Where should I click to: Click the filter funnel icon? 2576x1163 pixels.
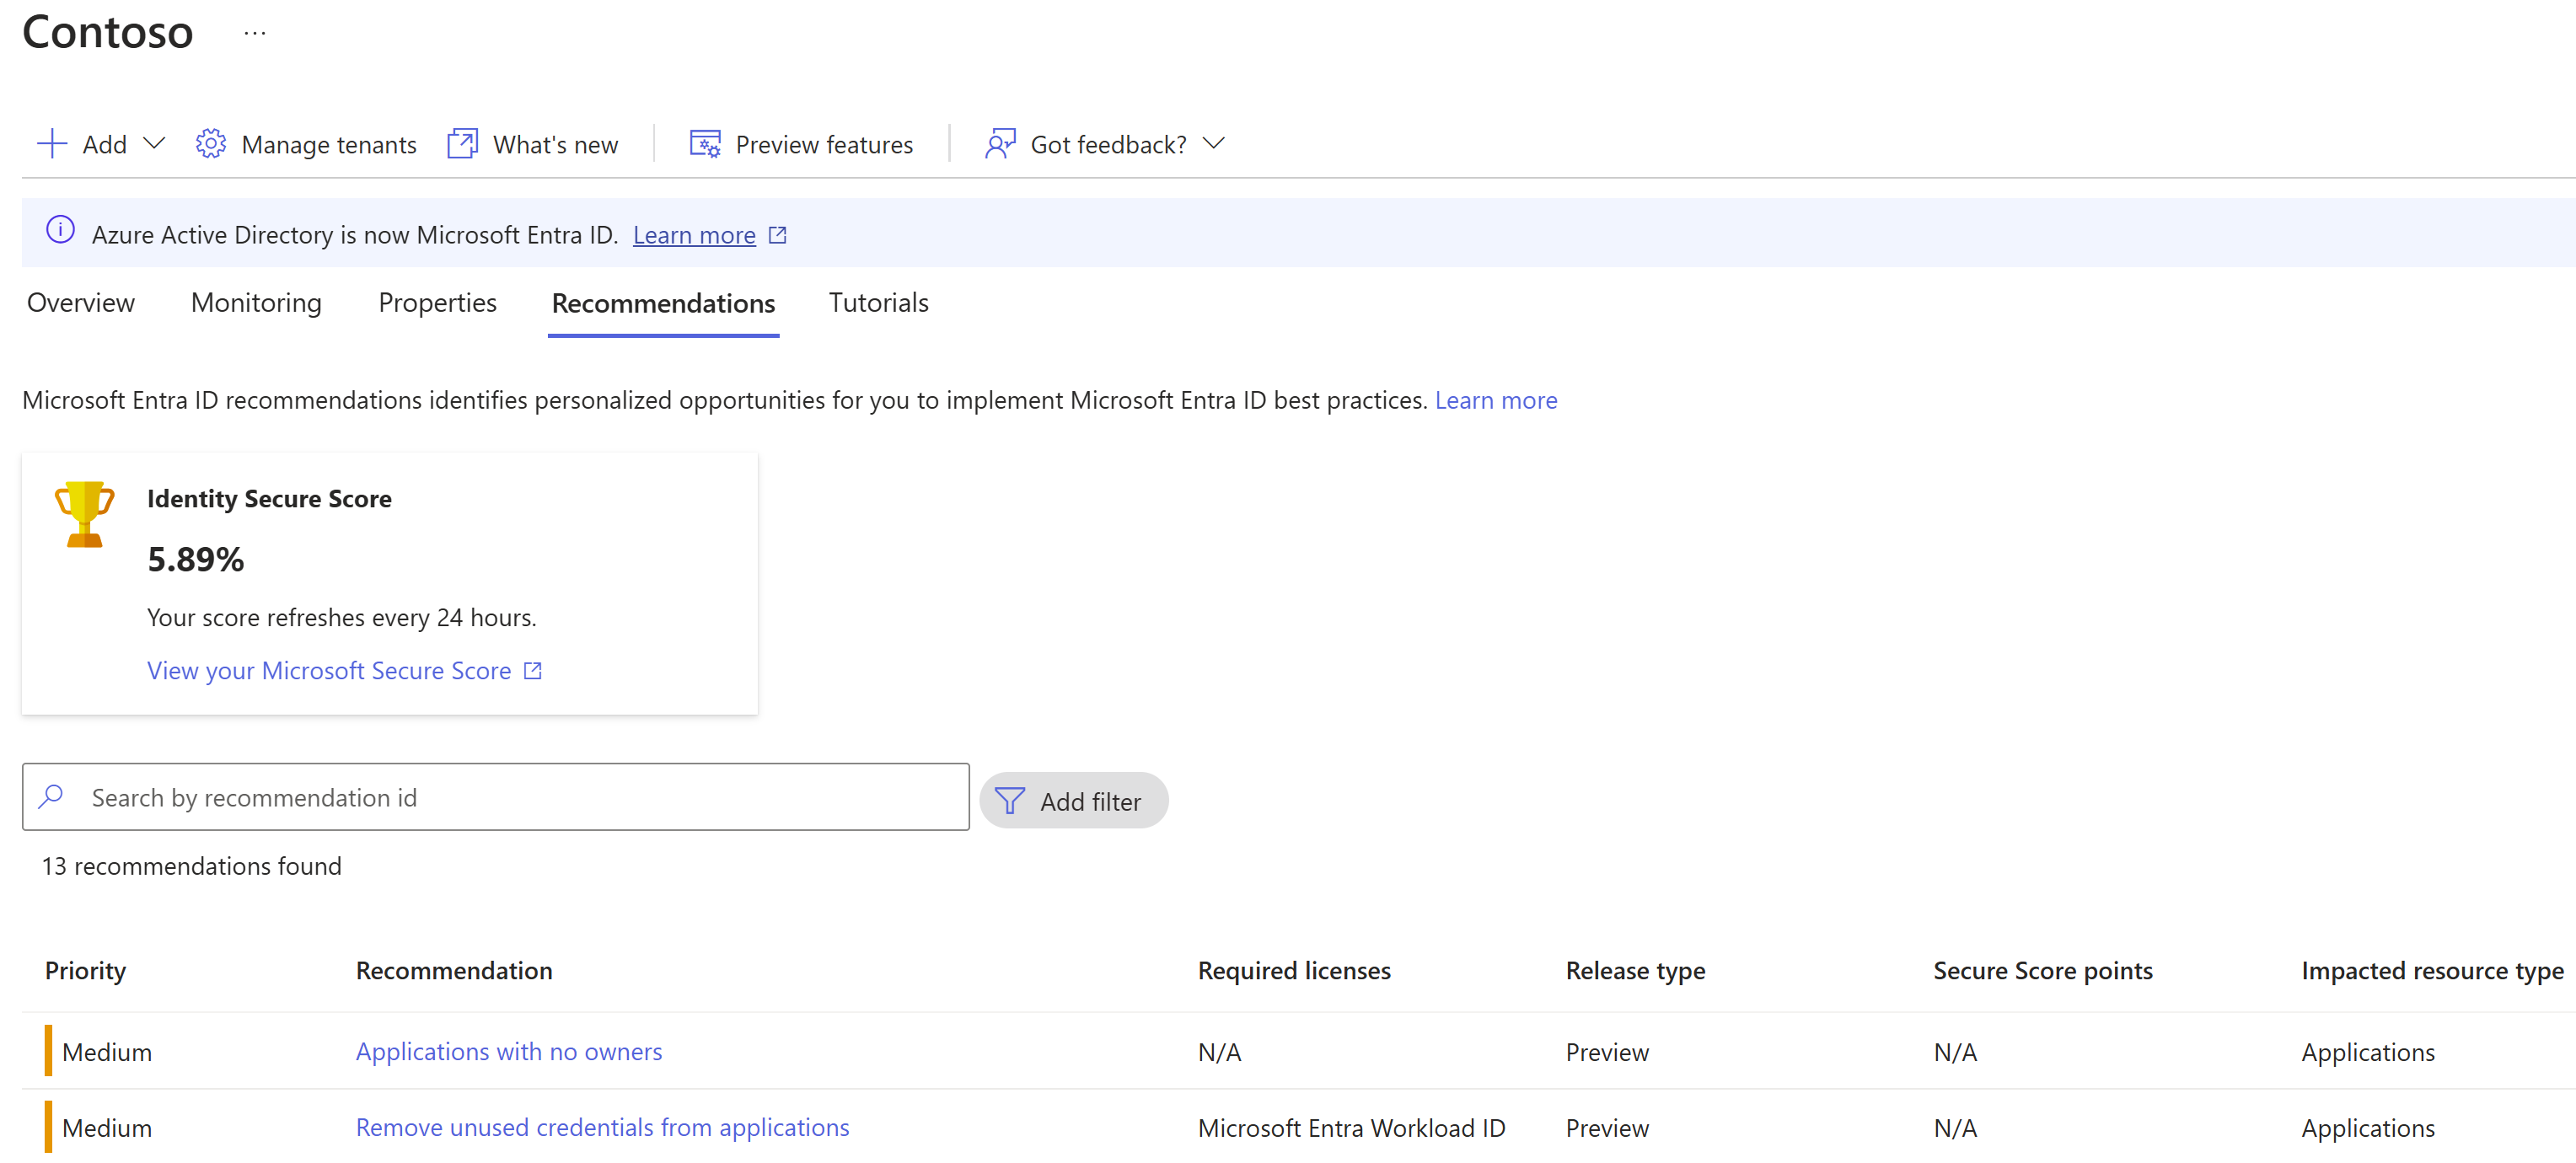coord(1011,801)
